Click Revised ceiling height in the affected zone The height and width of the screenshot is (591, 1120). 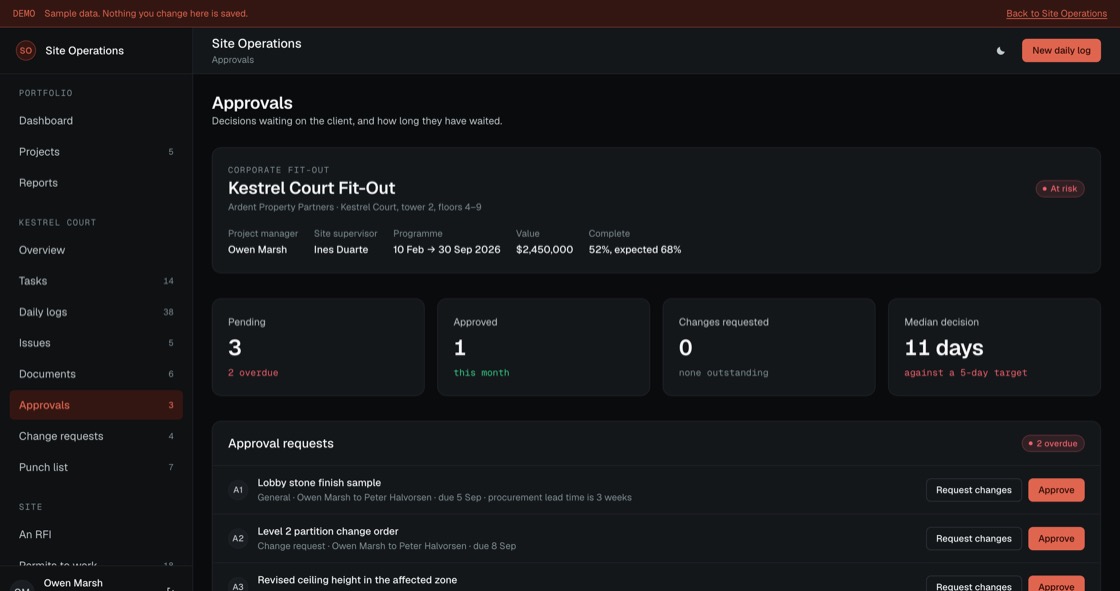point(357,580)
